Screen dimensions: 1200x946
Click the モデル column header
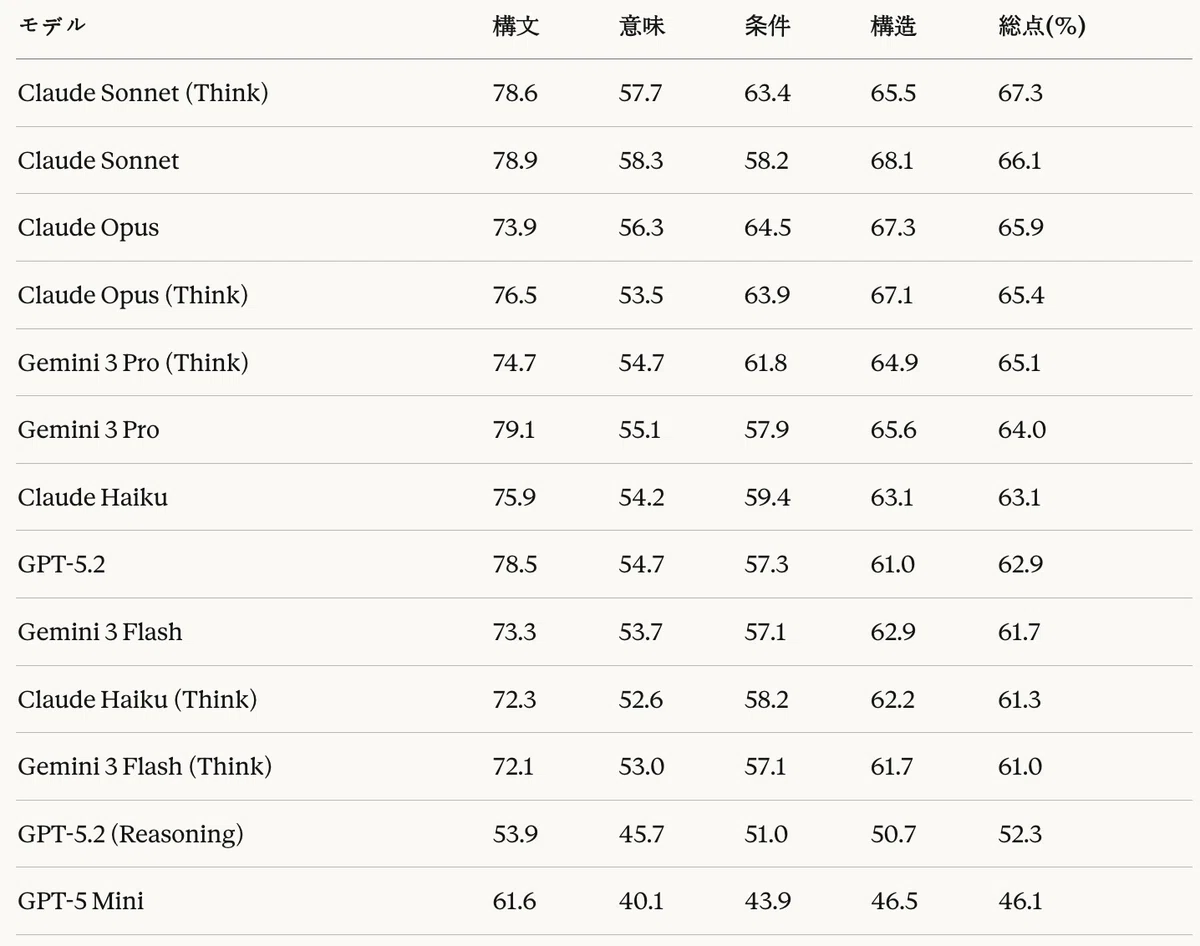tap(52, 27)
